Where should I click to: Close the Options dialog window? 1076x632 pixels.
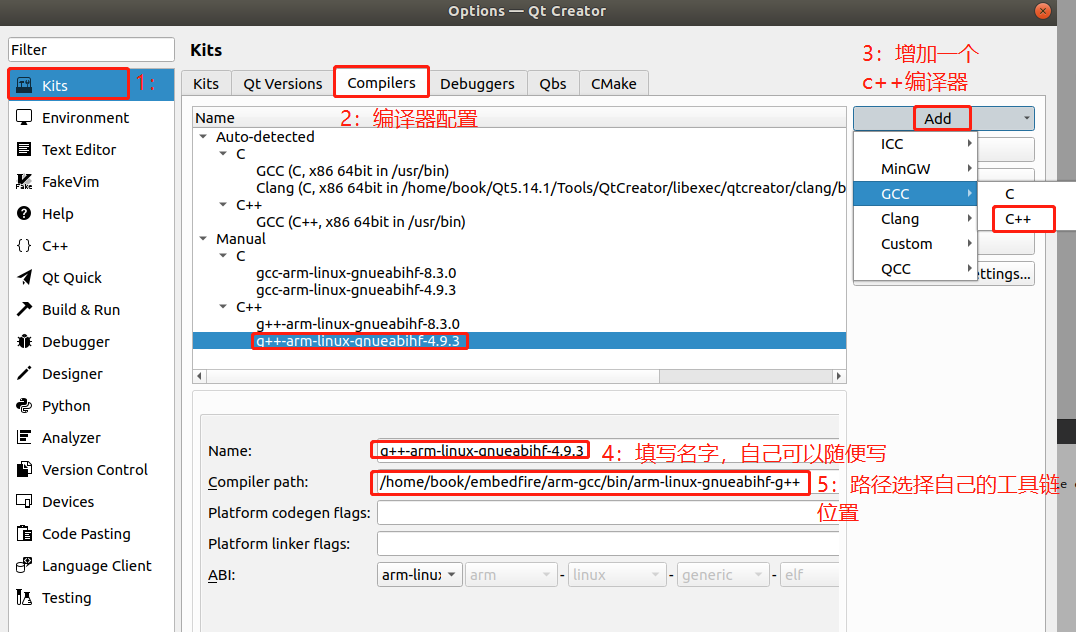click(x=1042, y=11)
